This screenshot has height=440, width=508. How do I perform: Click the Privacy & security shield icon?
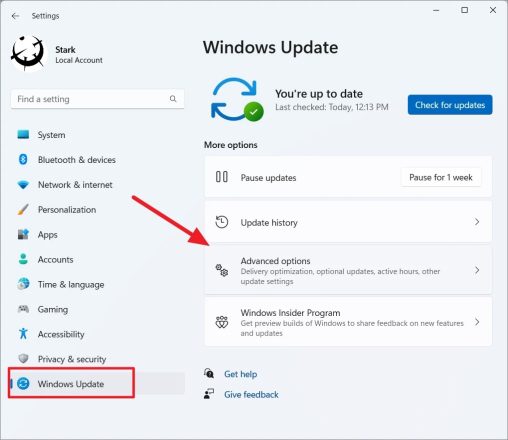point(23,359)
